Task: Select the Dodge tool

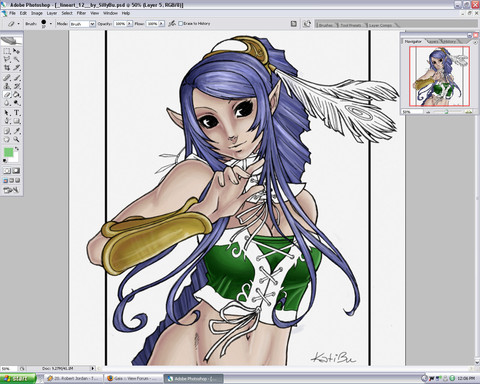Action: click(16, 103)
